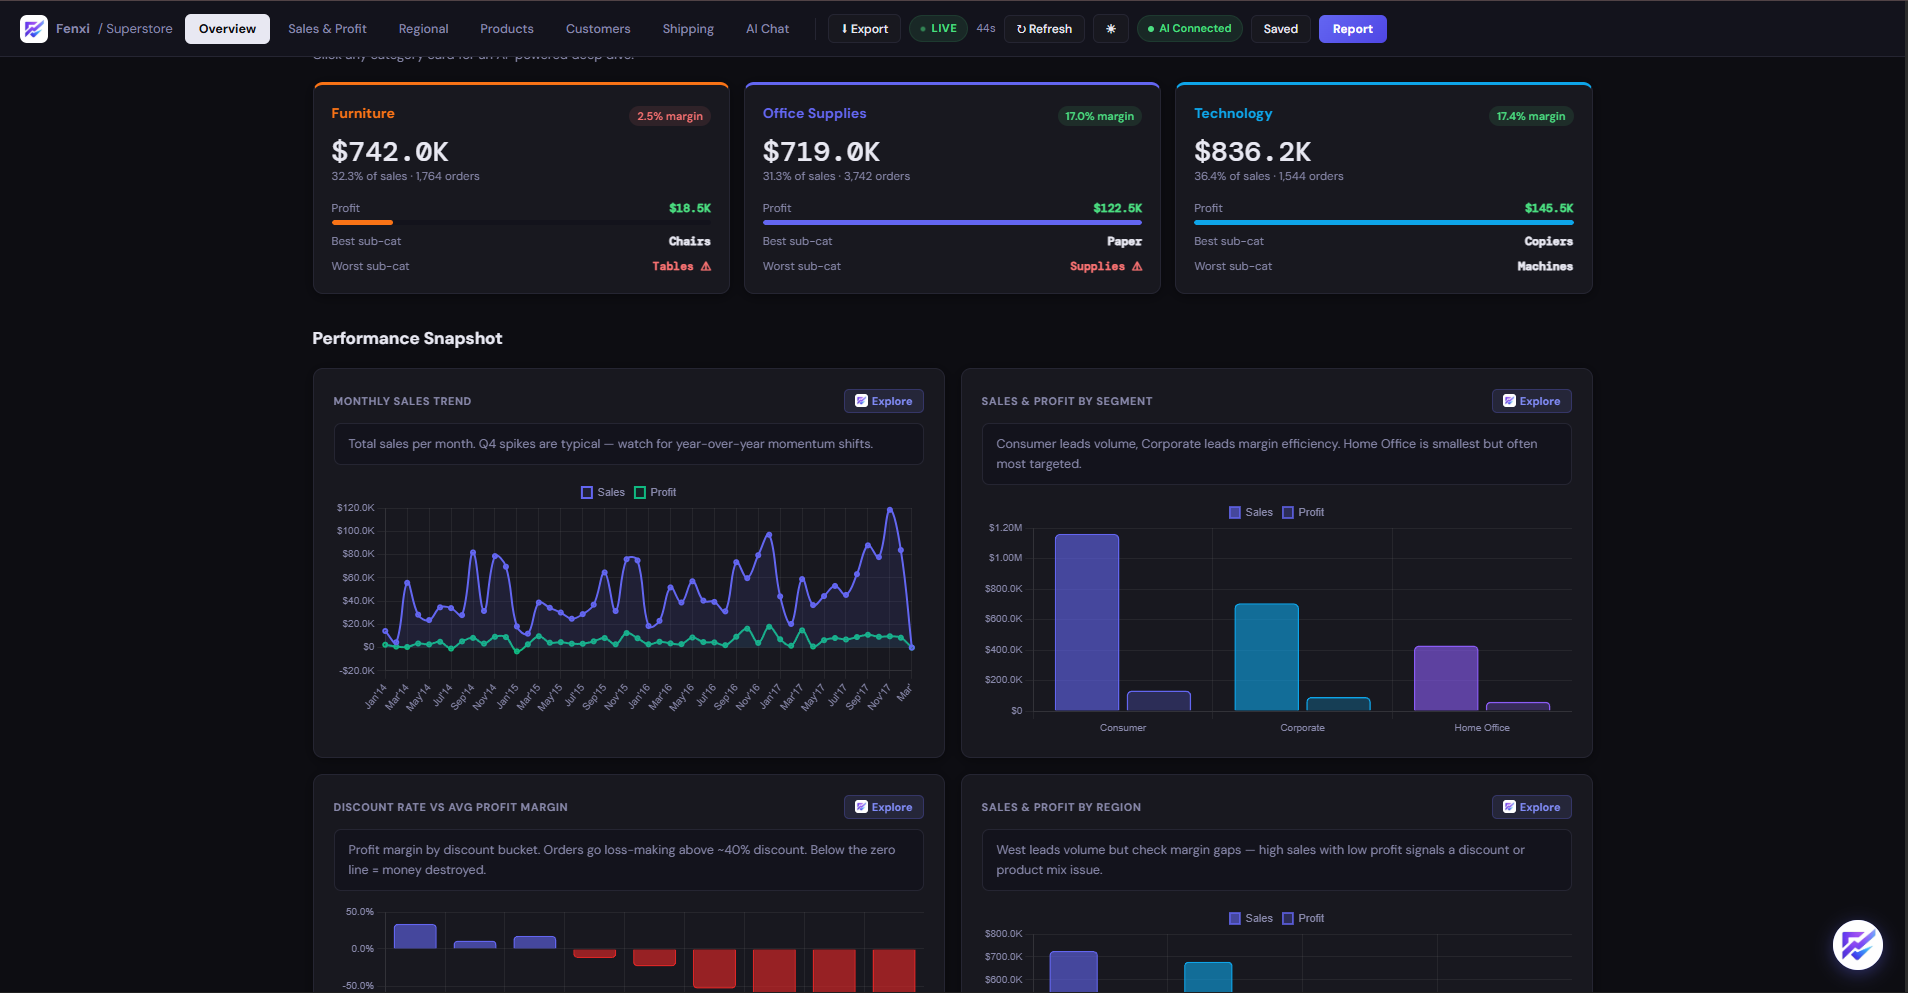
Task: Click the Fenxi logo icon in header
Action: tap(34, 29)
